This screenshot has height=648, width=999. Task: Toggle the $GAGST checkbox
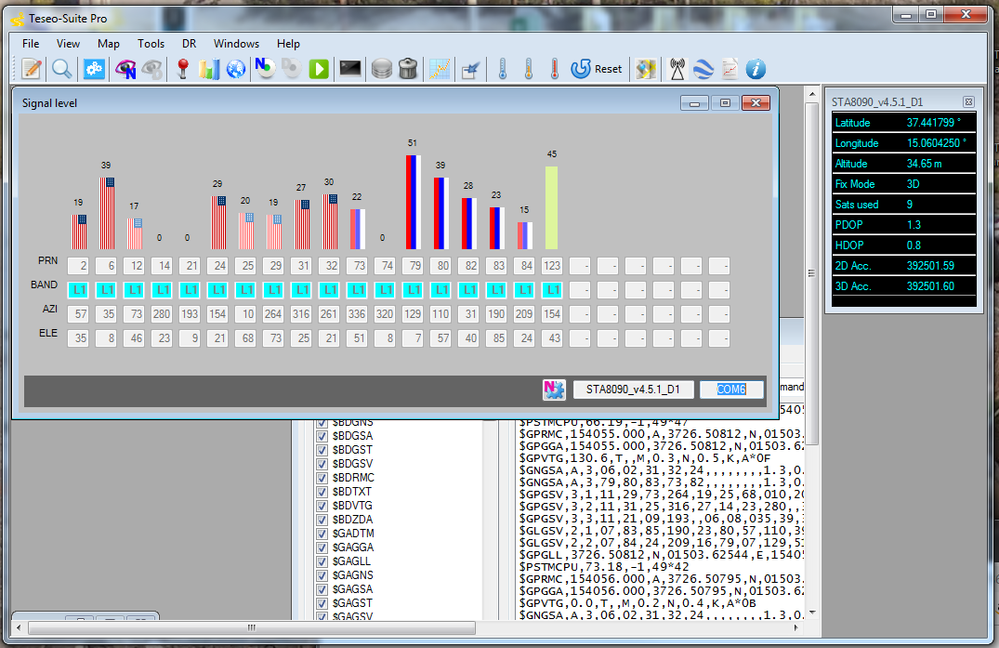(x=322, y=603)
